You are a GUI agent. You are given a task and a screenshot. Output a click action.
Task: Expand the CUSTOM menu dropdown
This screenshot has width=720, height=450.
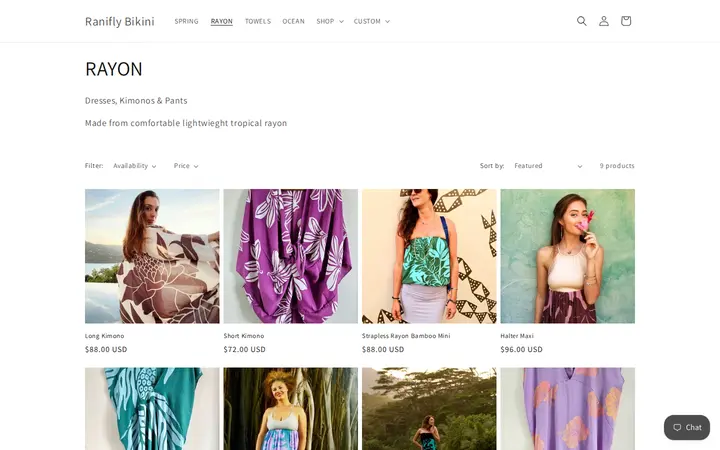click(371, 21)
